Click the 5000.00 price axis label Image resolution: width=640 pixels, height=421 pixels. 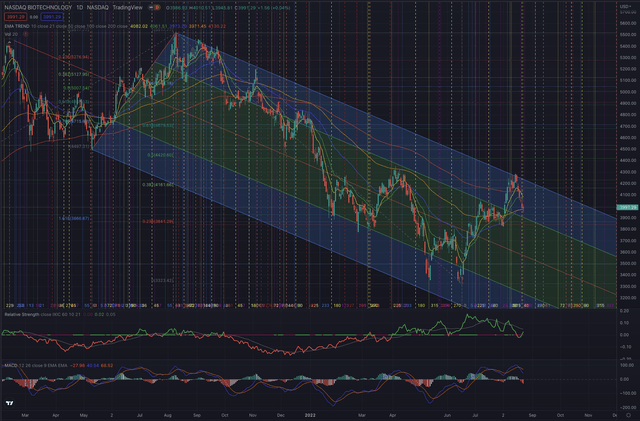click(x=628, y=92)
